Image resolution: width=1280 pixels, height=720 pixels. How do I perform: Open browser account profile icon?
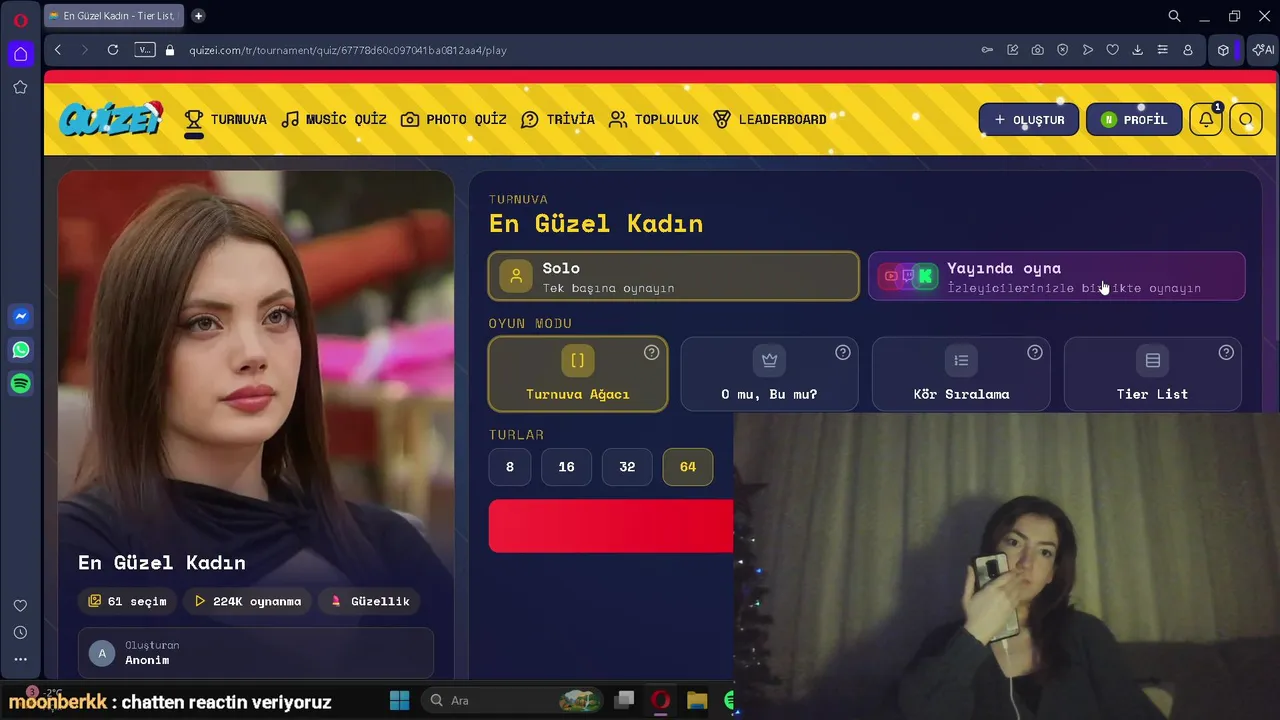click(1188, 50)
